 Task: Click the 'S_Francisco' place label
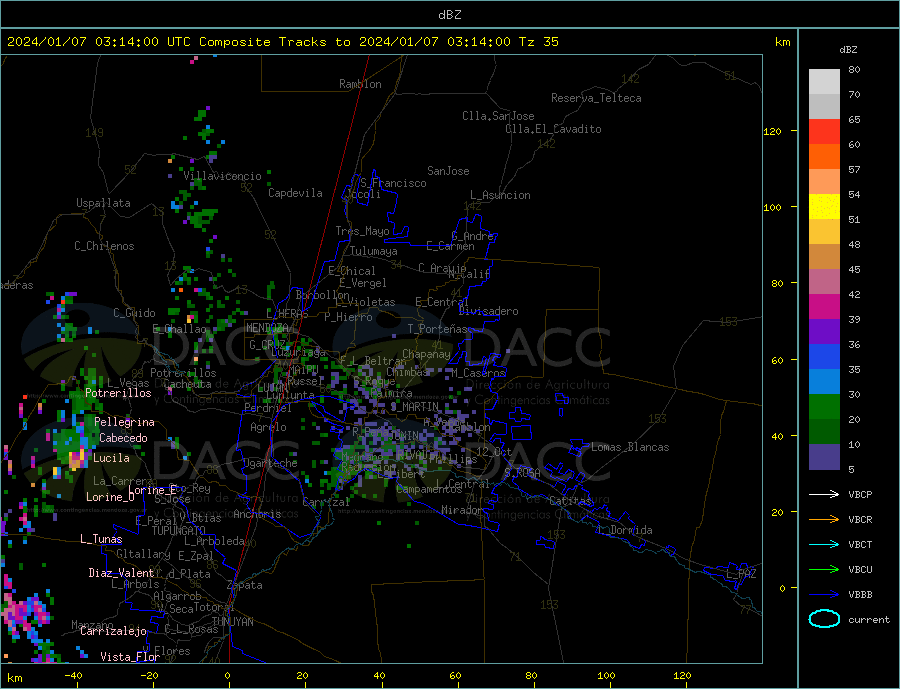[393, 183]
